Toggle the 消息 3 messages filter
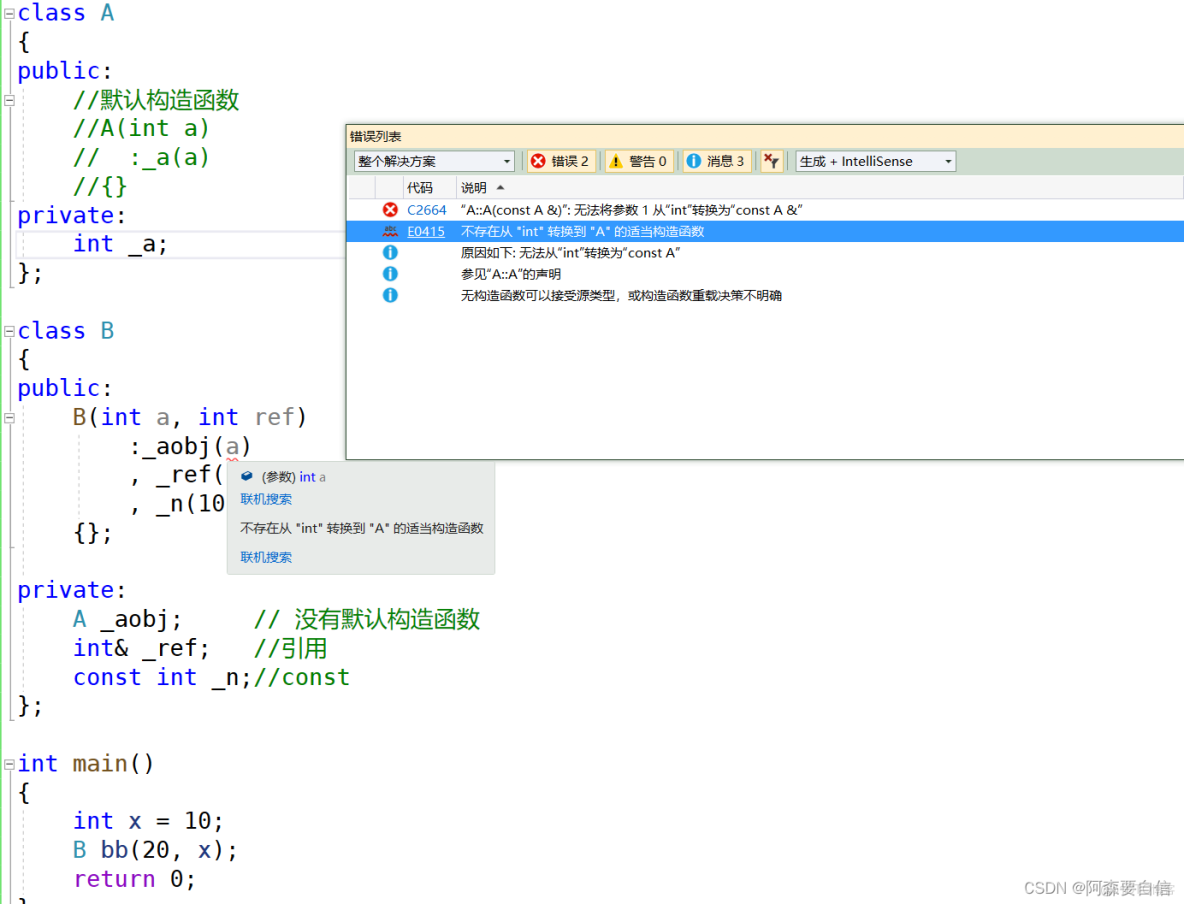The height and width of the screenshot is (904, 1184). point(717,161)
